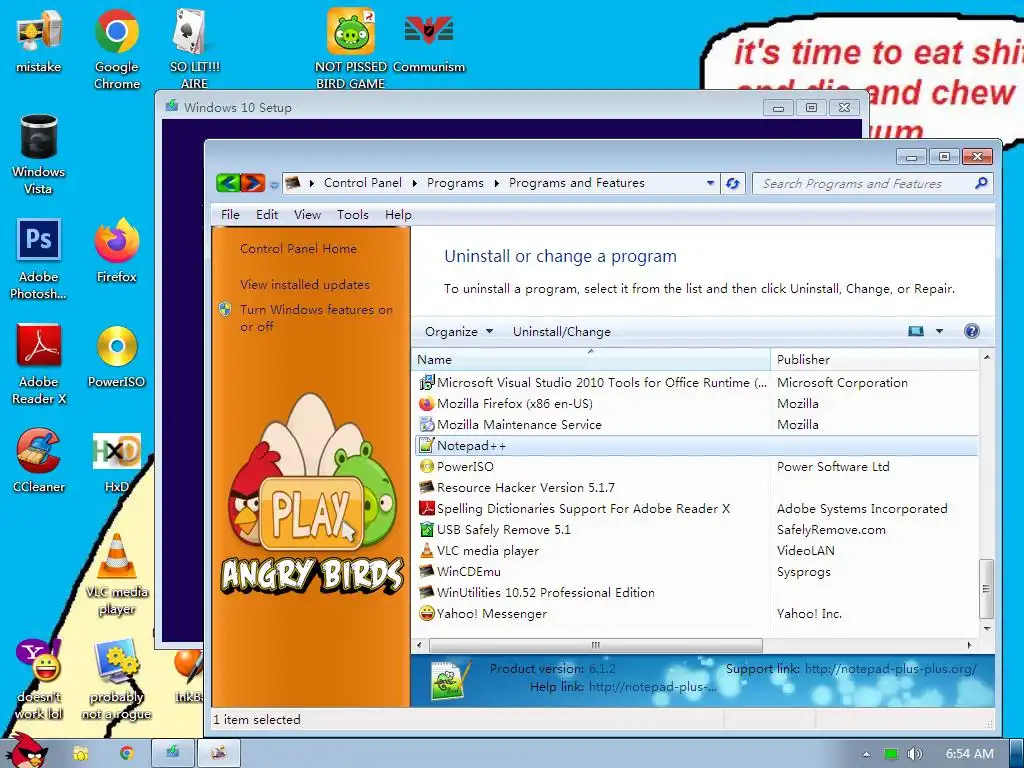The width and height of the screenshot is (1024, 768).
Task: Select Resource Hacker Version 5.1.7
Action: coord(696,487)
